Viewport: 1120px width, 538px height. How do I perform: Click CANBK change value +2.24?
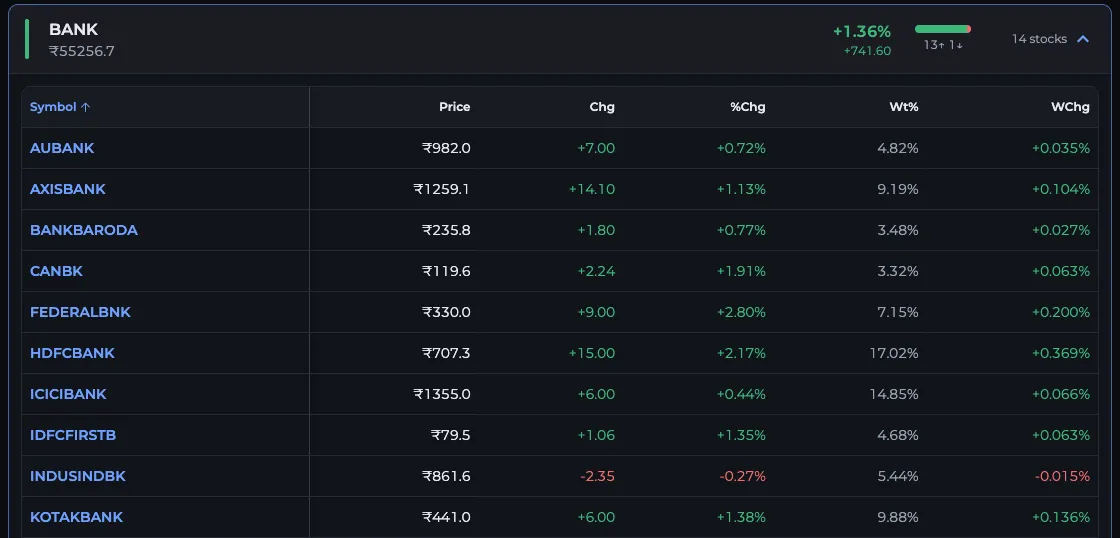tap(596, 272)
